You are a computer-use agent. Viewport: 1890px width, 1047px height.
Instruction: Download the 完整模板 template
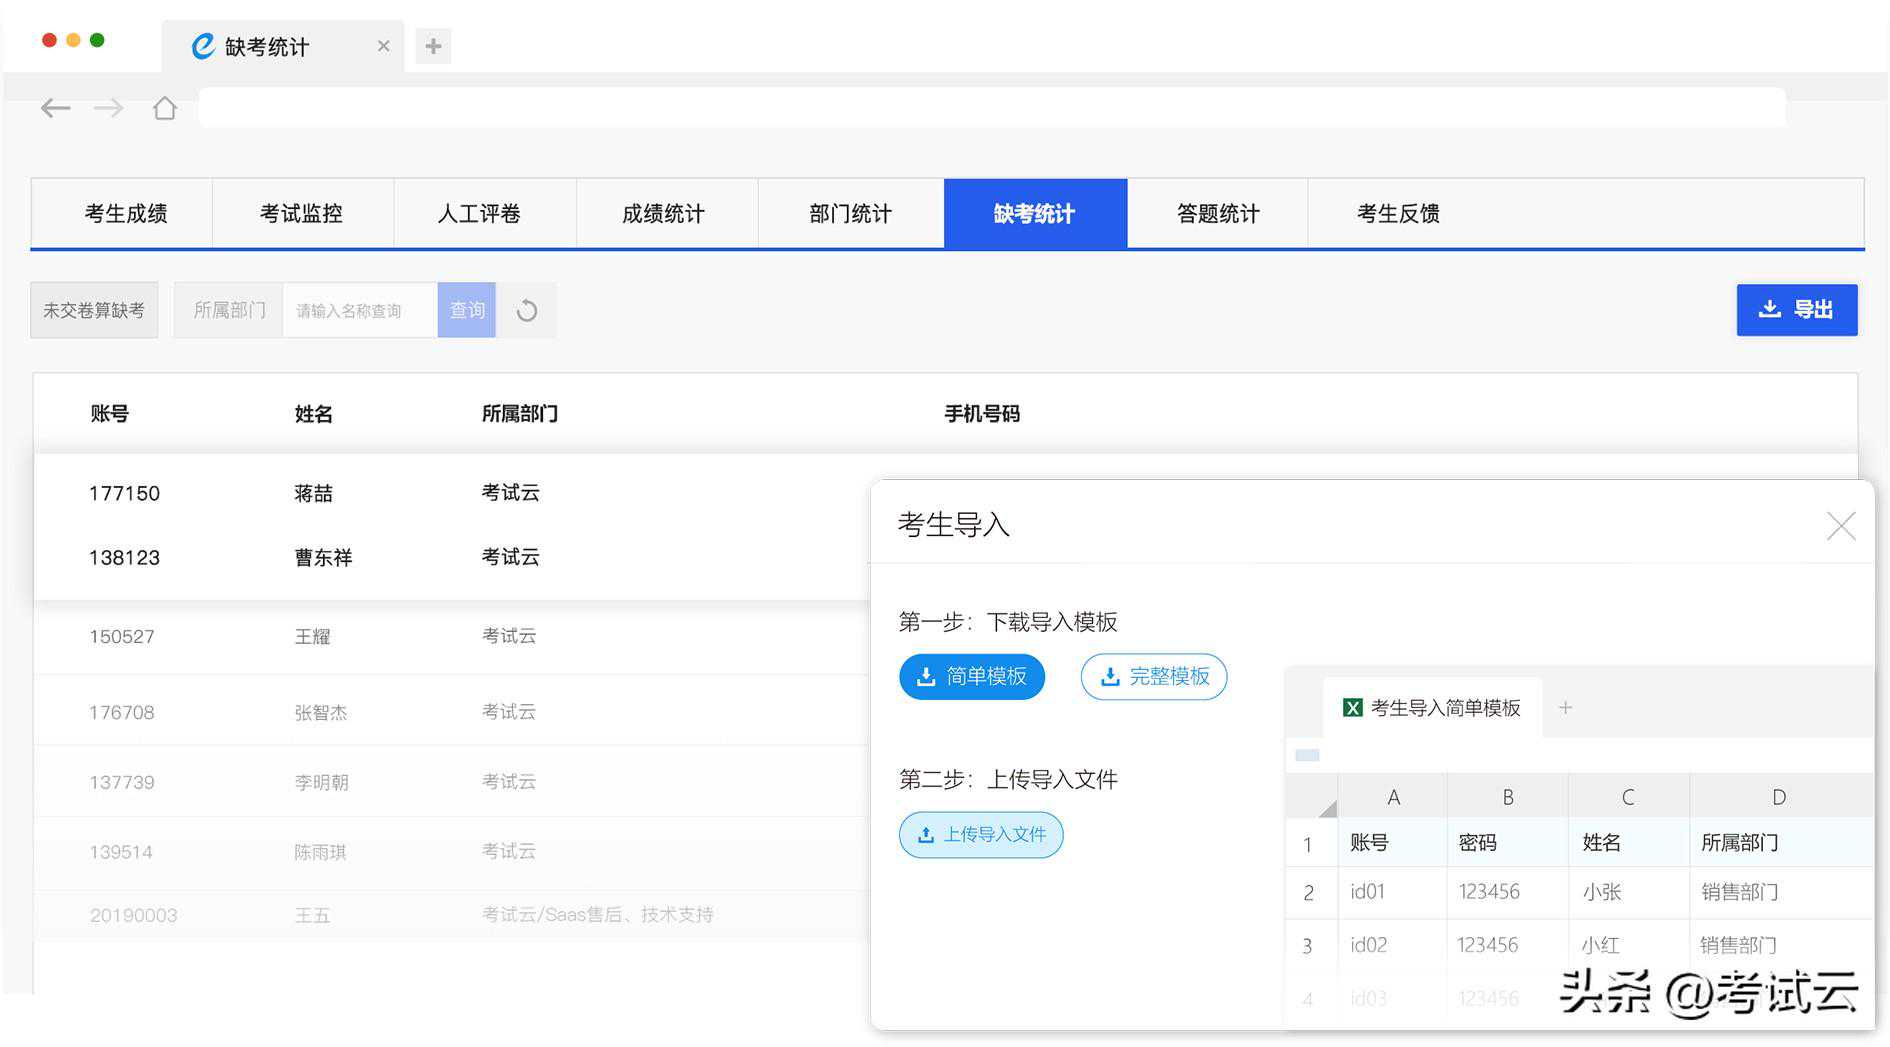[1153, 677]
